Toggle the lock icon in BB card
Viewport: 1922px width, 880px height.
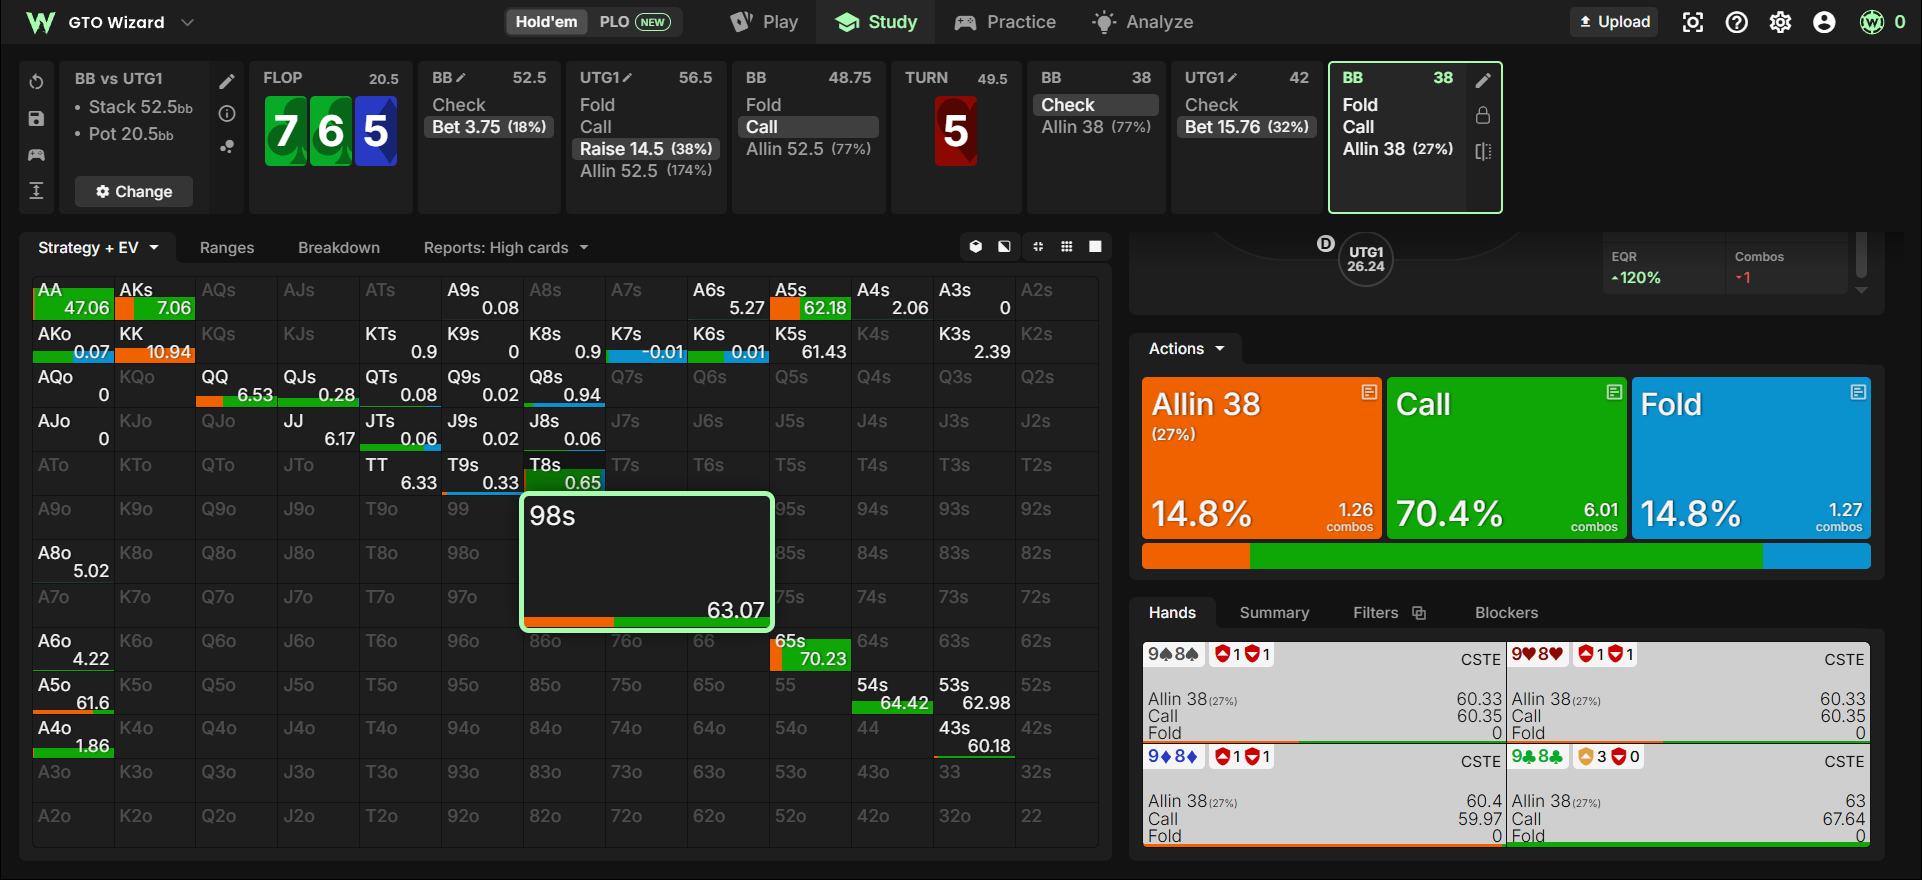click(x=1483, y=116)
